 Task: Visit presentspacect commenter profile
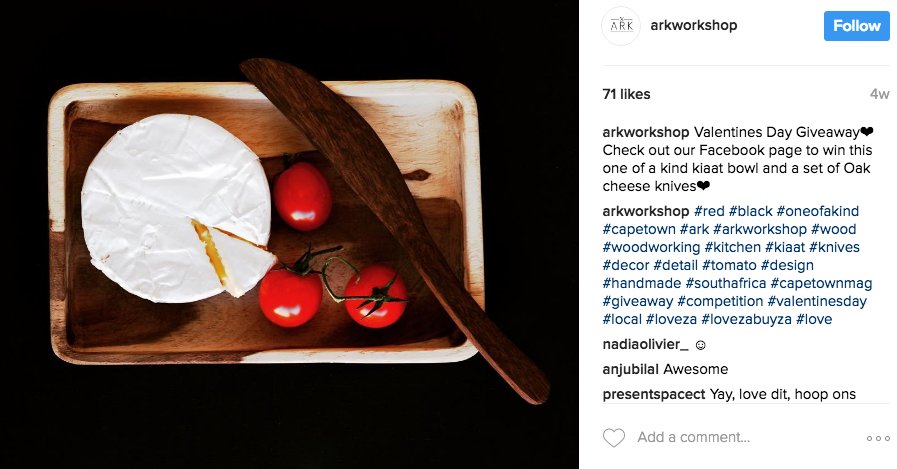click(654, 395)
